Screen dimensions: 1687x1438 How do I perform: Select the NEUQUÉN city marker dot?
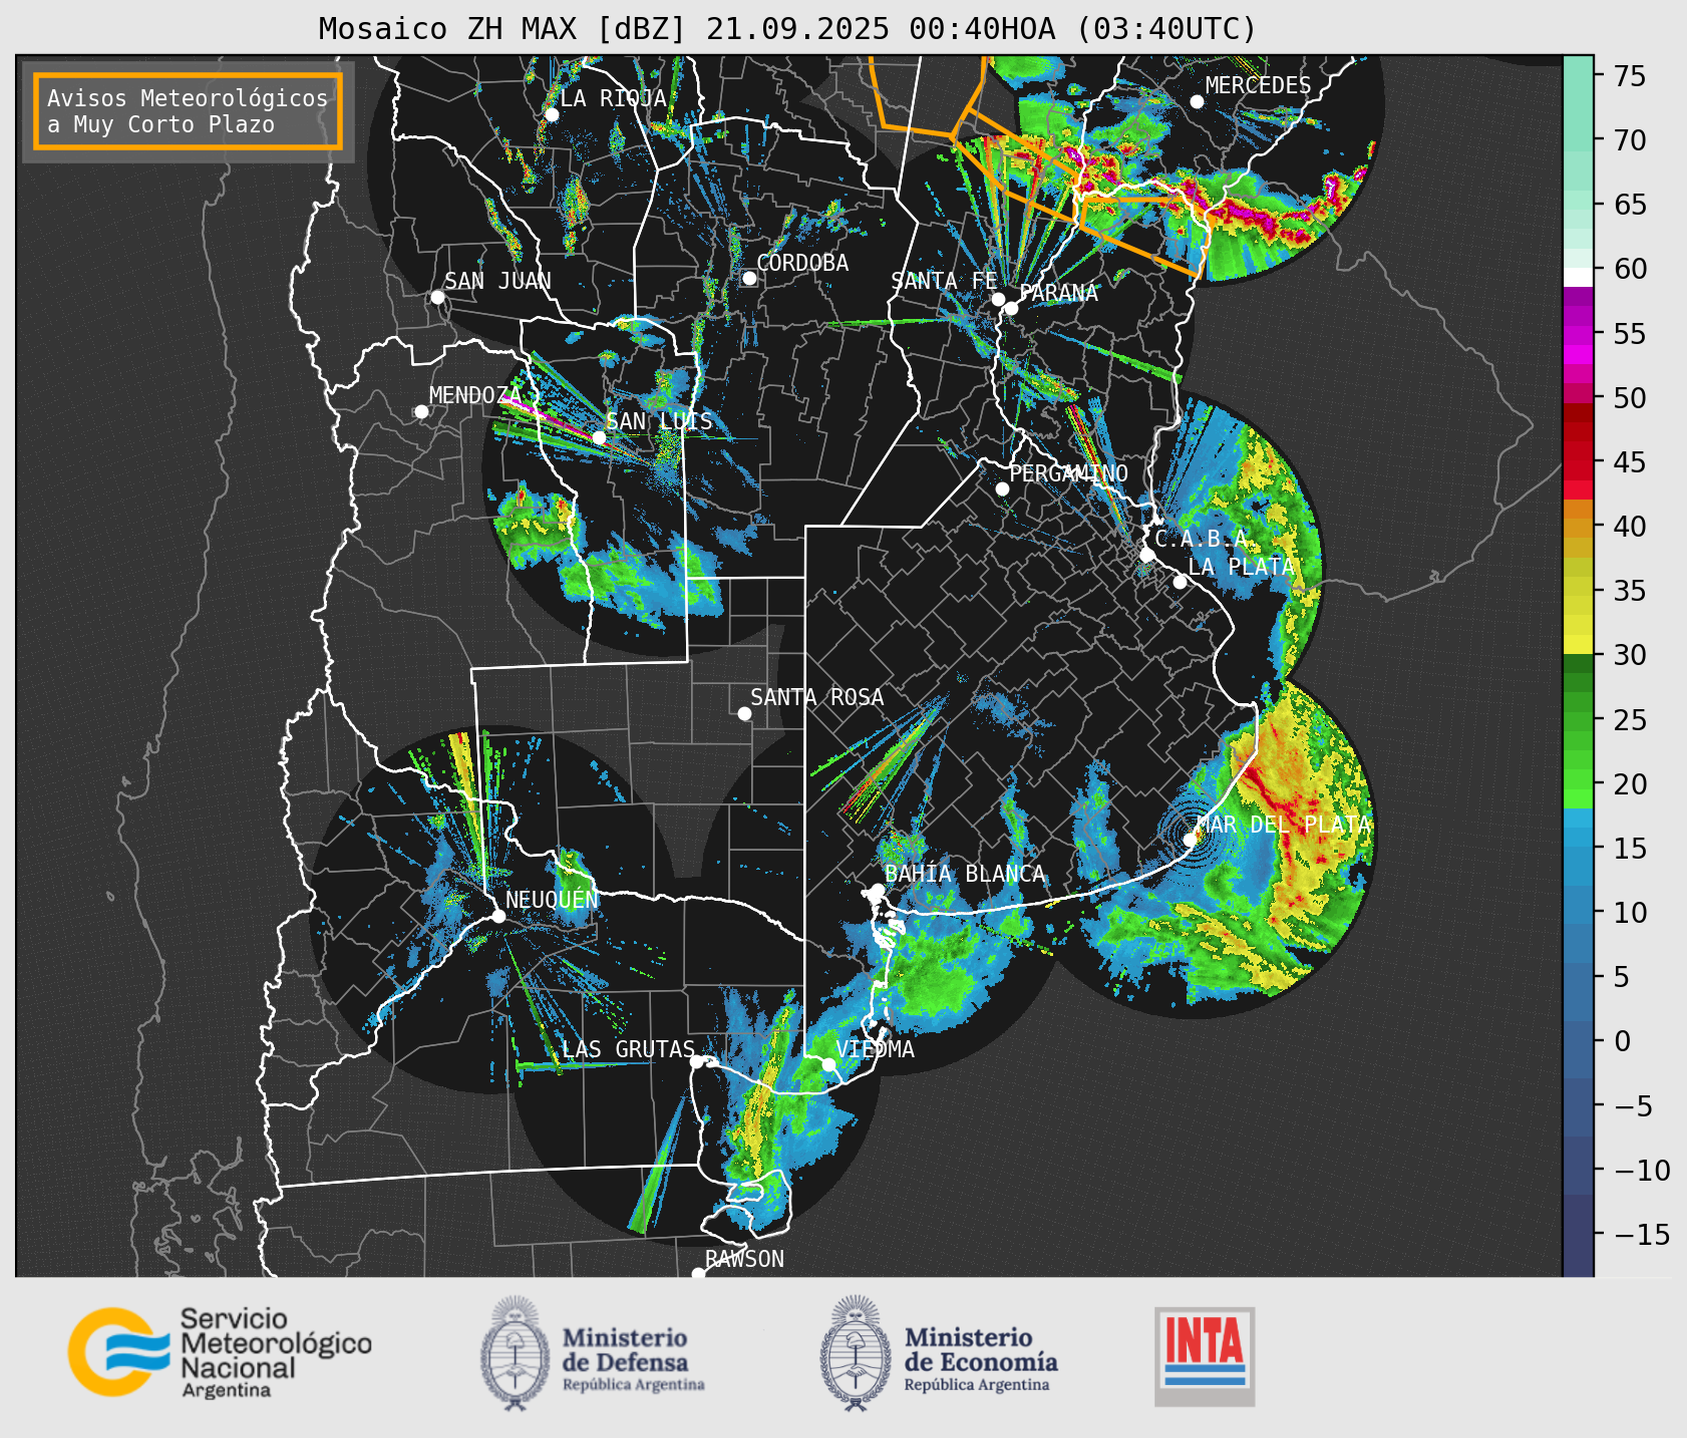(x=498, y=916)
